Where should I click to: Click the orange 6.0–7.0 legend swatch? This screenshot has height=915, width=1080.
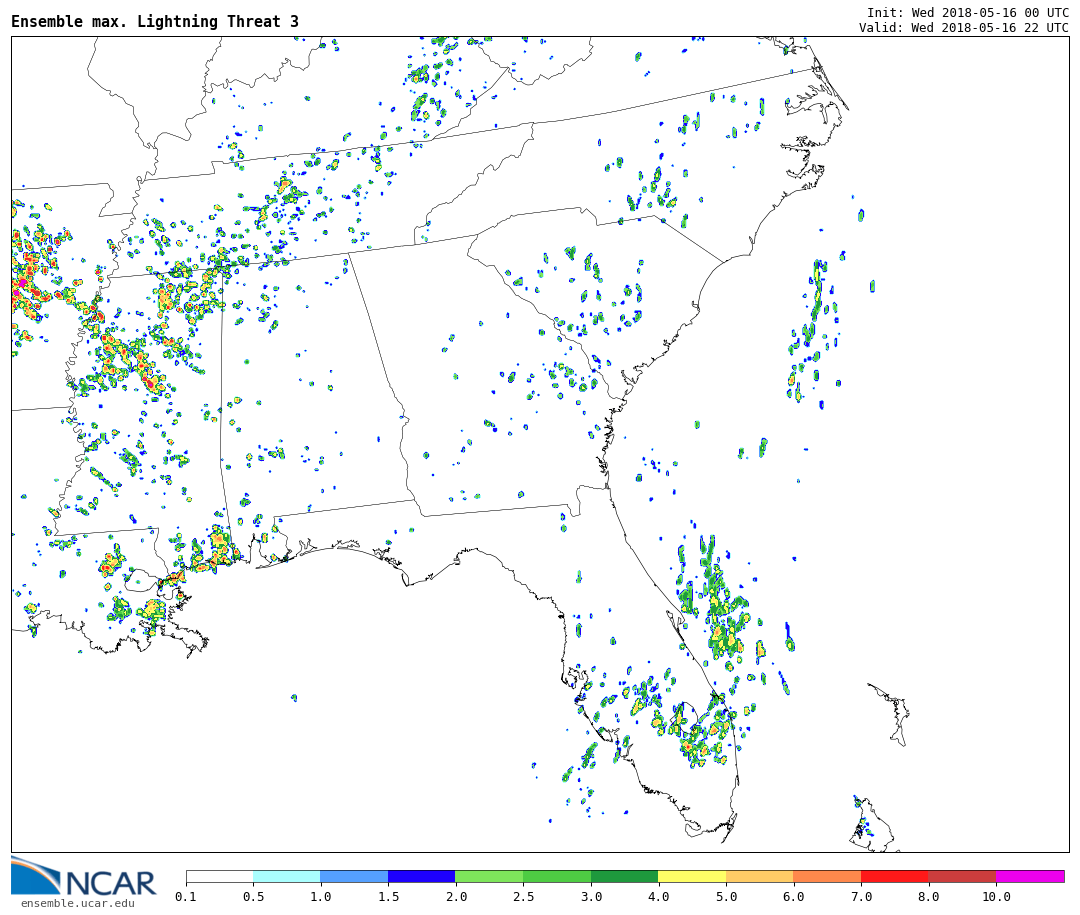[x=826, y=876]
